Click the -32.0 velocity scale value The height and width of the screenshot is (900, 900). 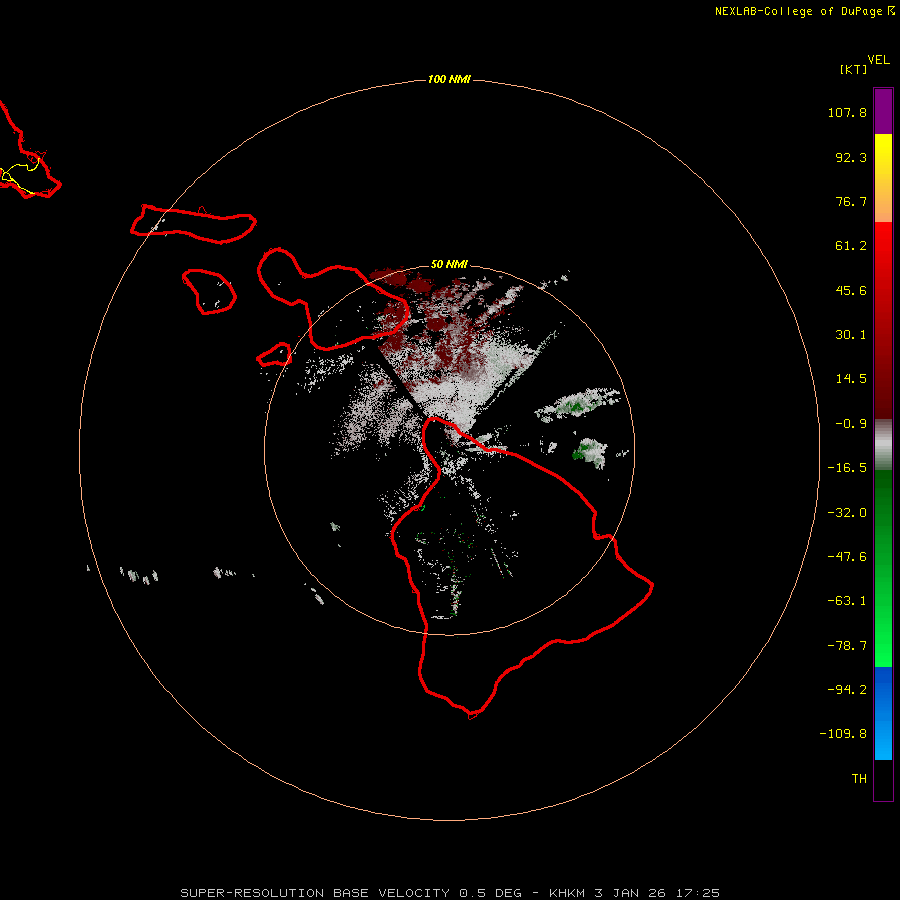pyautogui.click(x=847, y=513)
